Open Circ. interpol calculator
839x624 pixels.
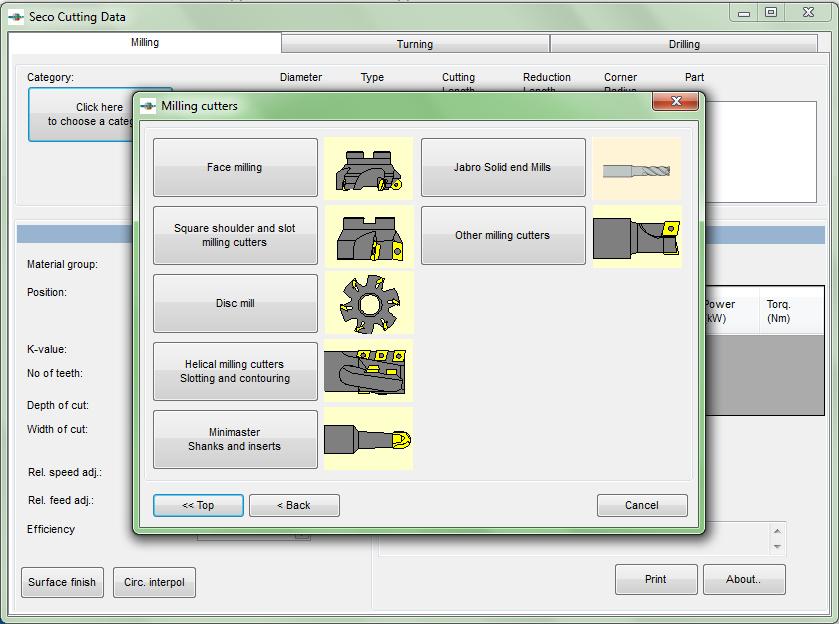[154, 582]
